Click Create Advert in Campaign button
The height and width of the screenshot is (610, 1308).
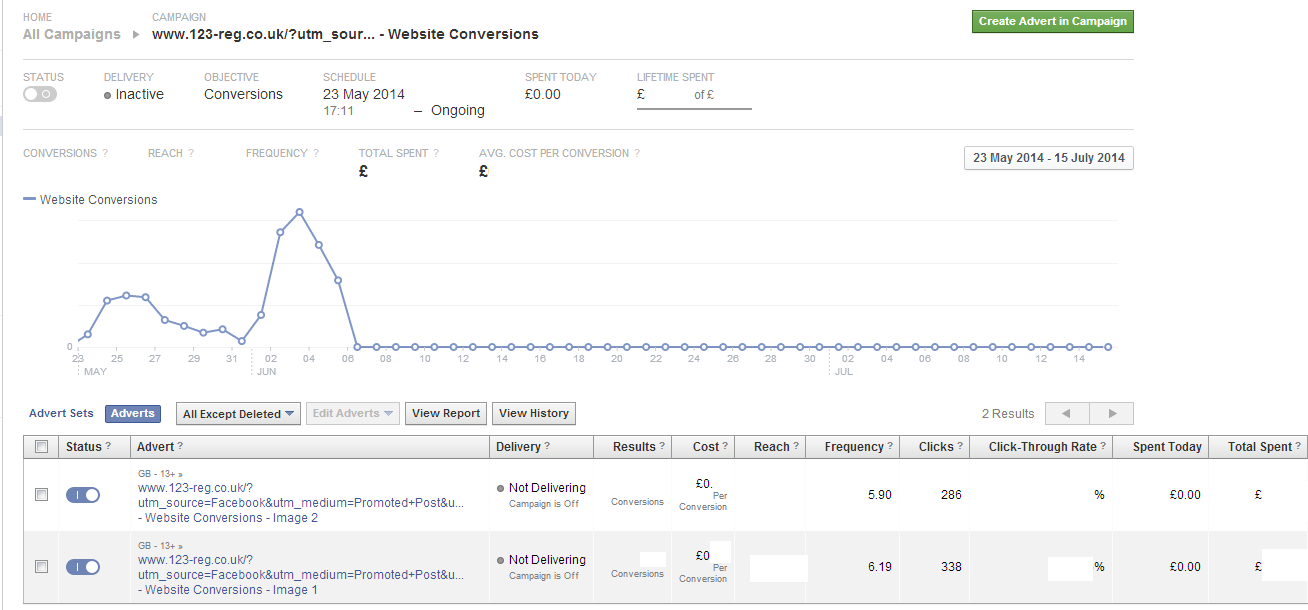[1053, 22]
